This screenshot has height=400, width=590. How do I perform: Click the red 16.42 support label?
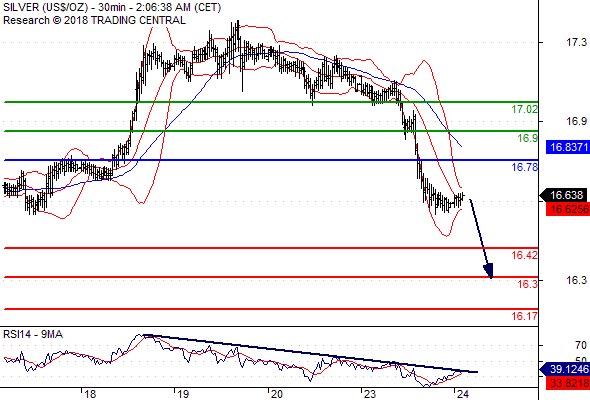[x=525, y=255]
